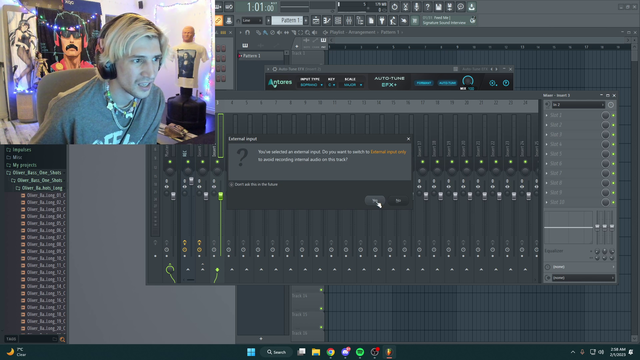This screenshot has width=640, height=360.
Task: Open the browser from the toolbar
Action: 360,20
